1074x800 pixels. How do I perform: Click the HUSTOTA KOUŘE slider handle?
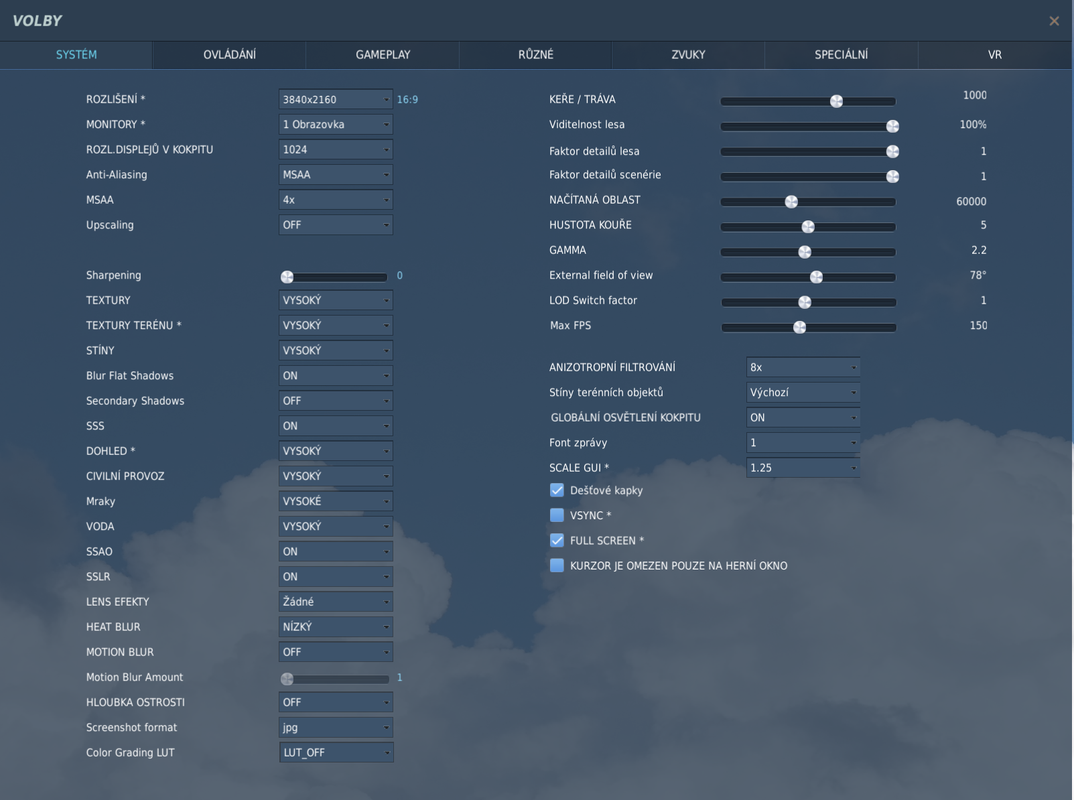point(808,227)
